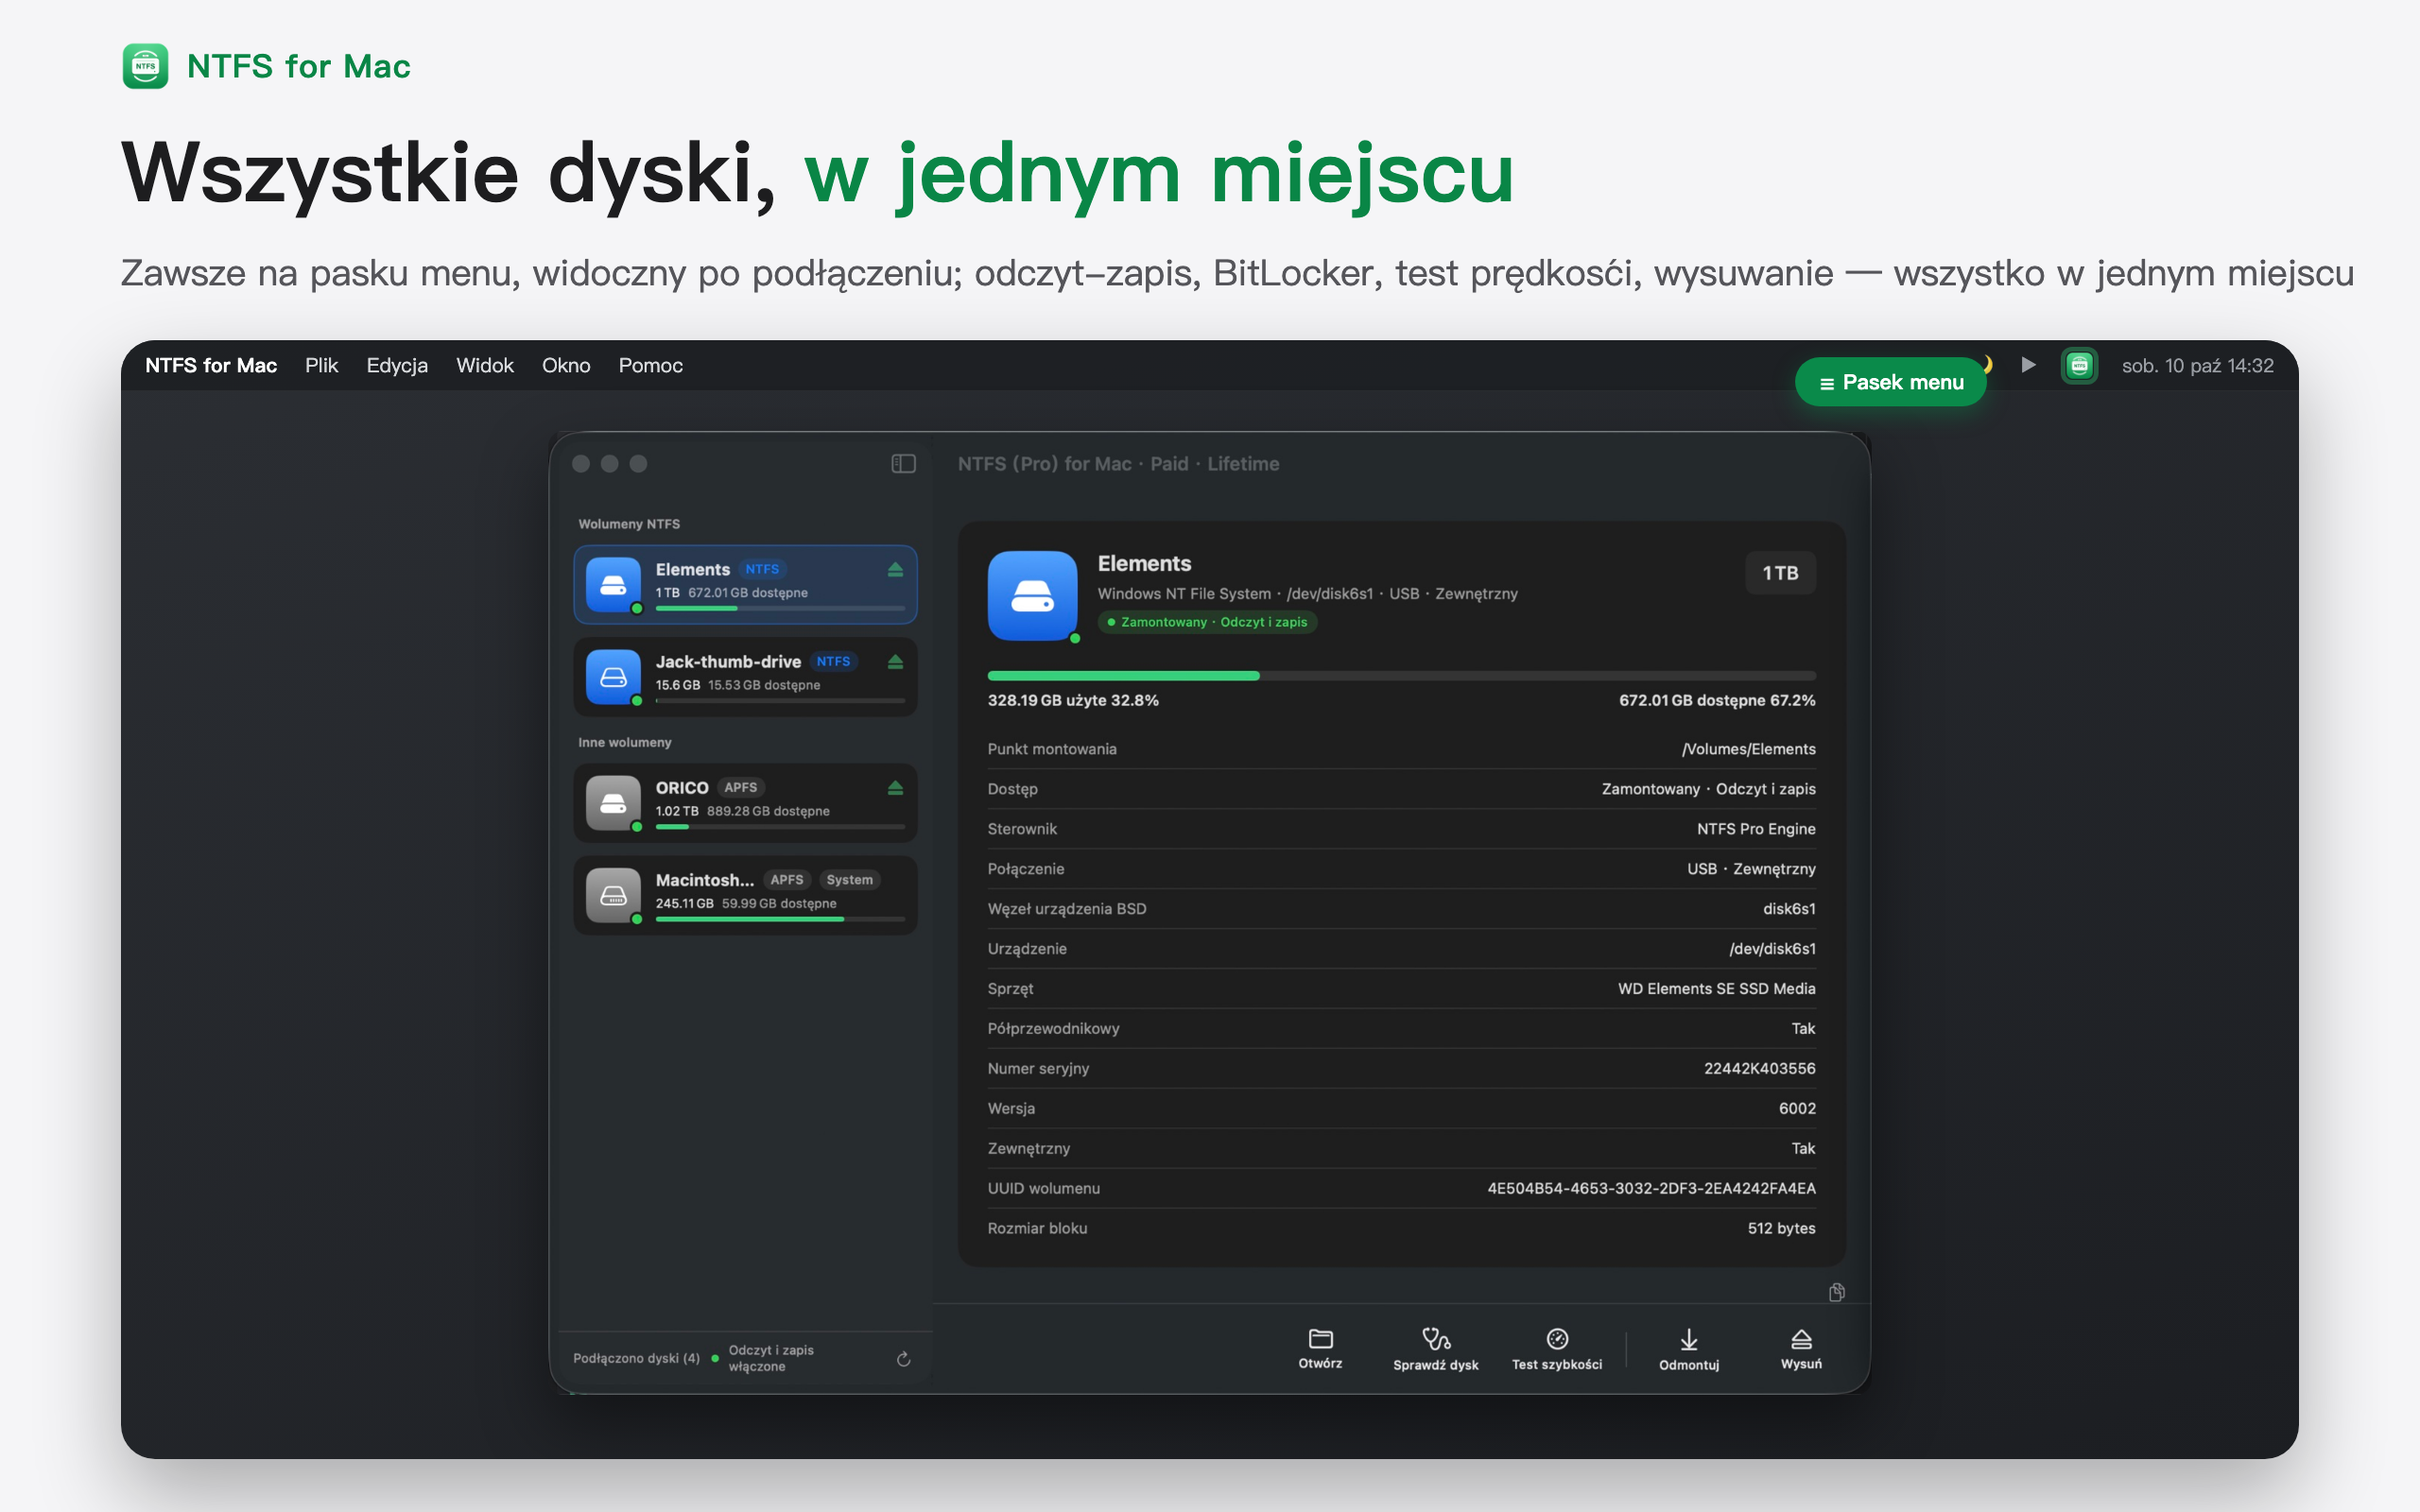
Task: Select the Elements volume in sidebar
Action: pyautogui.click(x=745, y=585)
